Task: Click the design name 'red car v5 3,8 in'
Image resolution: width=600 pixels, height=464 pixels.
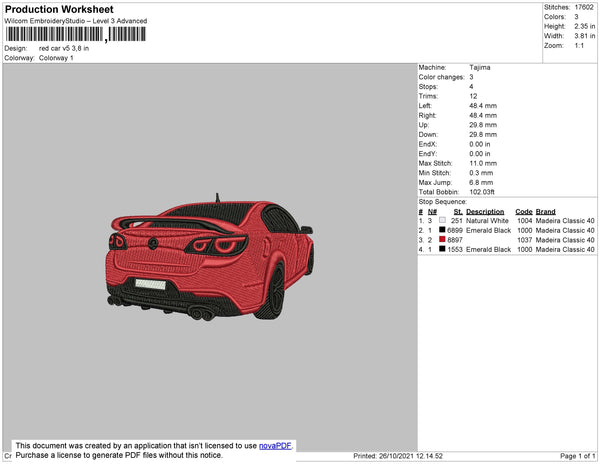Action: [x=64, y=49]
